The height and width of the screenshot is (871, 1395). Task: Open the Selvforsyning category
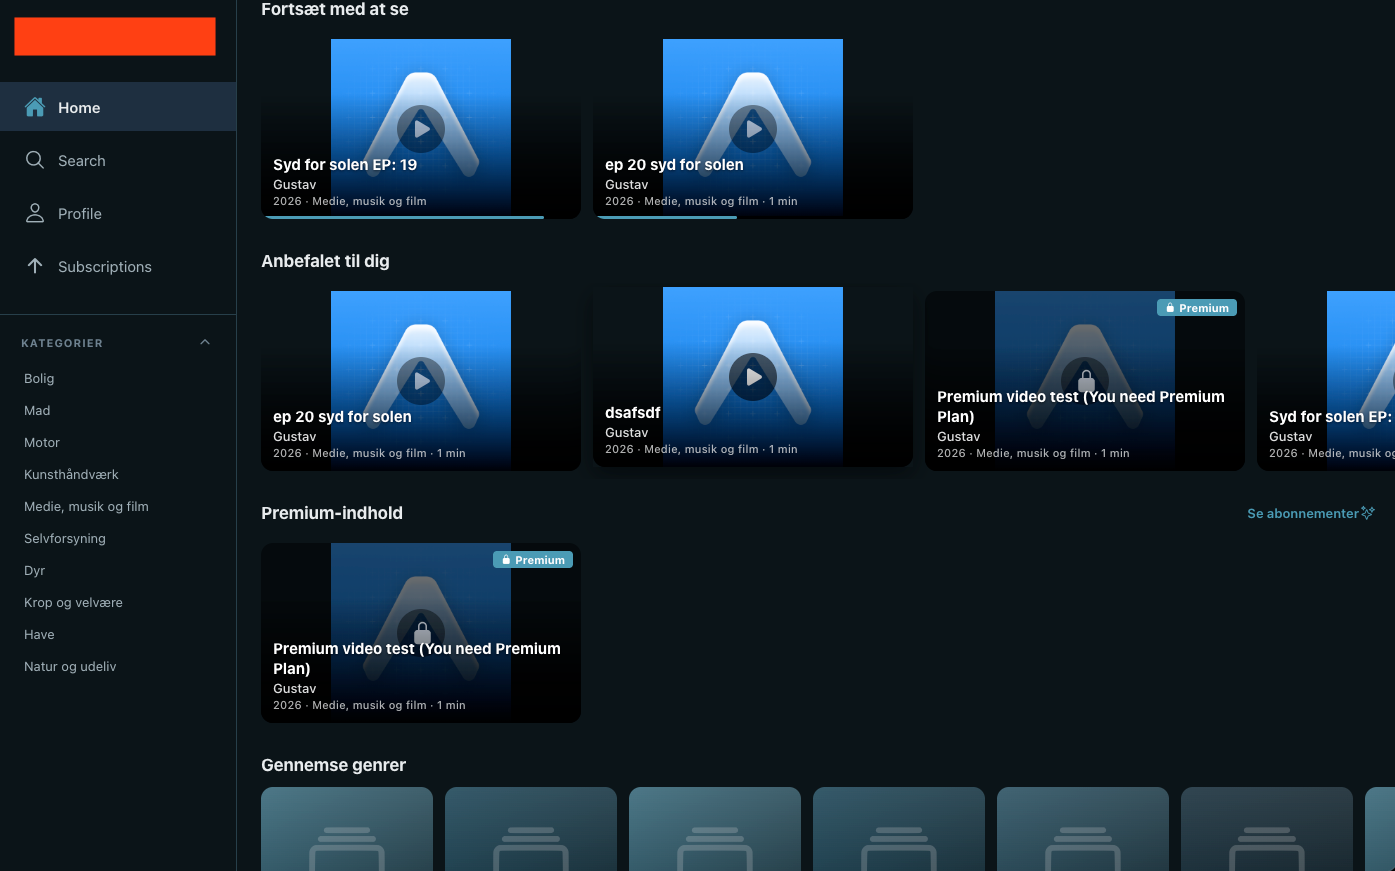coord(65,538)
